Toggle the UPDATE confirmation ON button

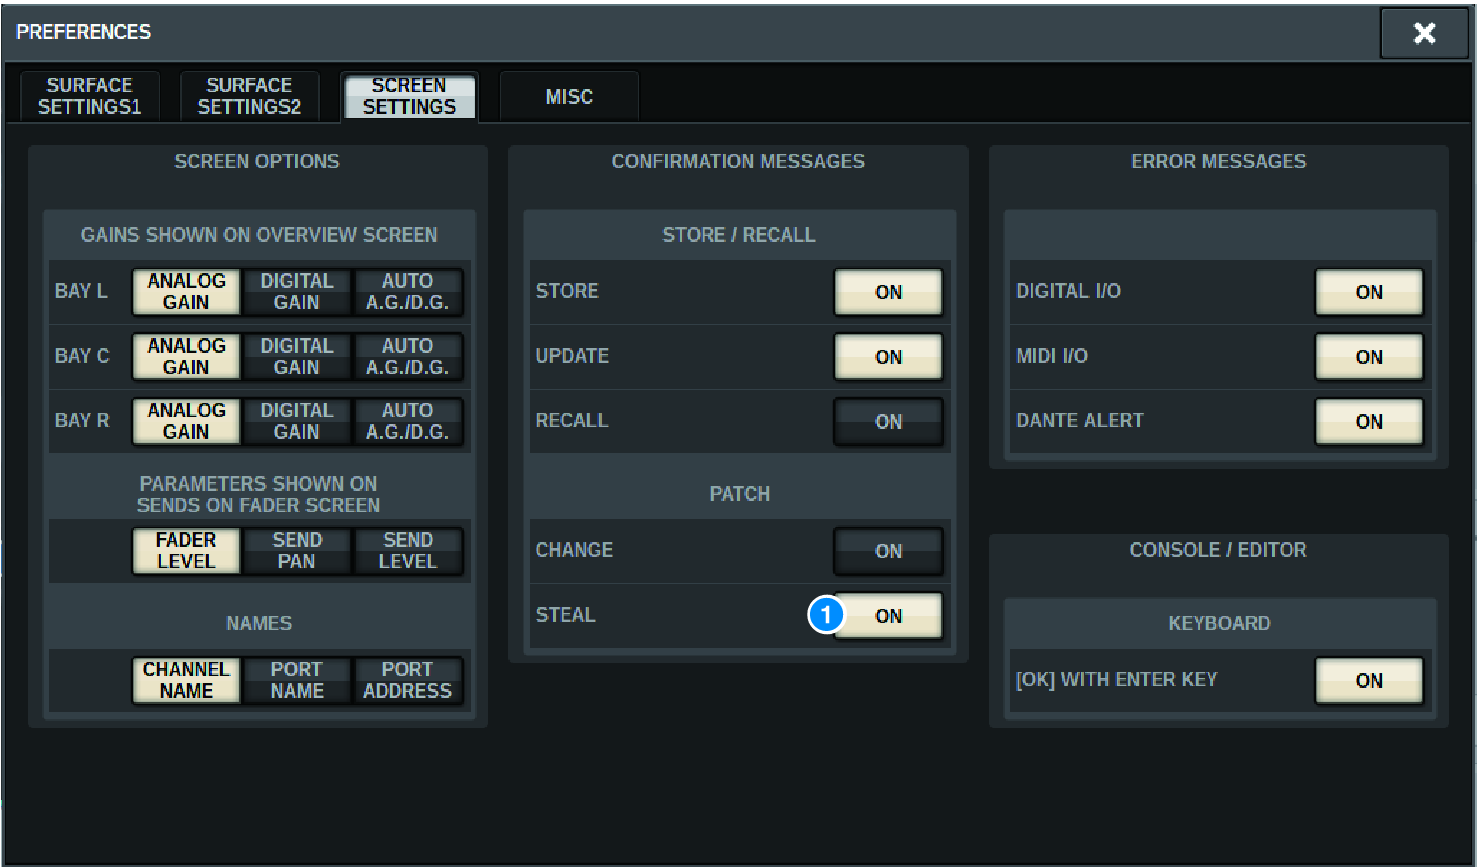(888, 357)
